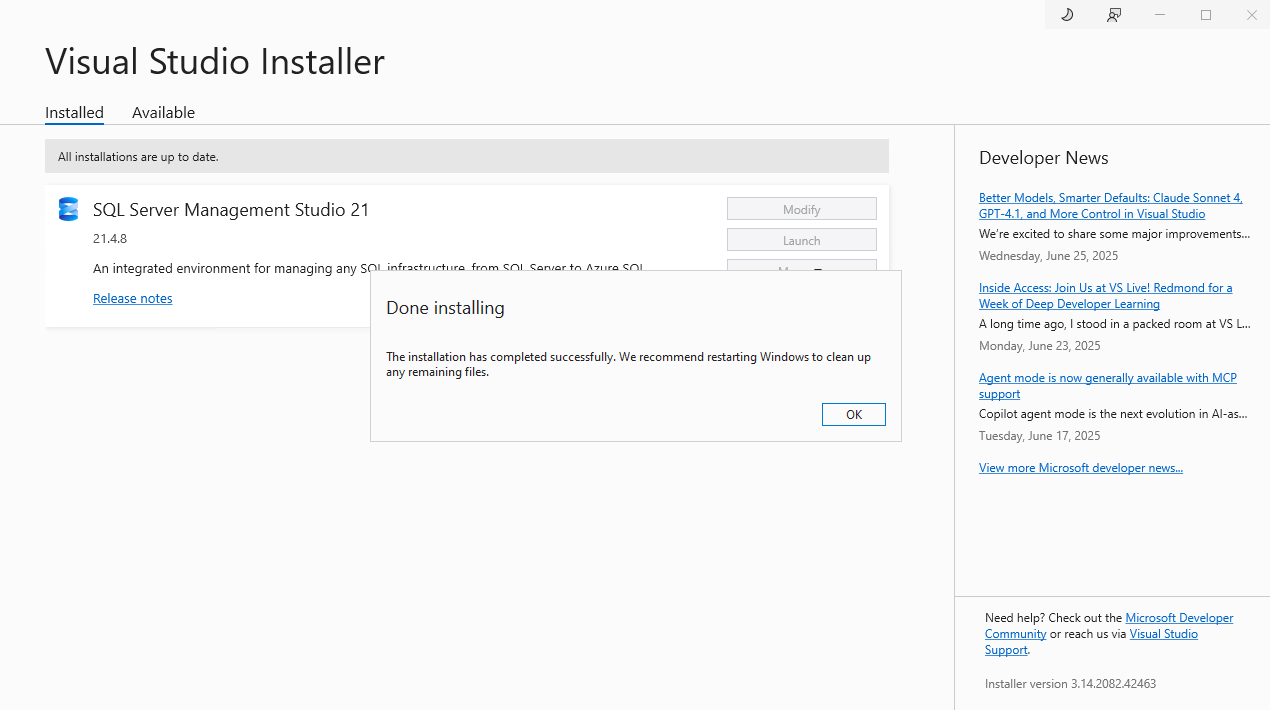Select the Installed tab

(x=74, y=112)
